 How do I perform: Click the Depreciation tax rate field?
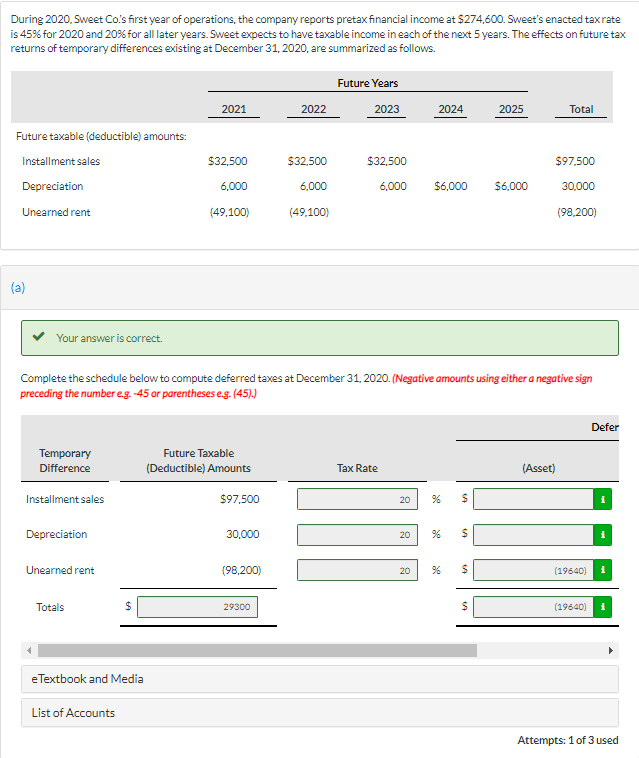coord(357,535)
